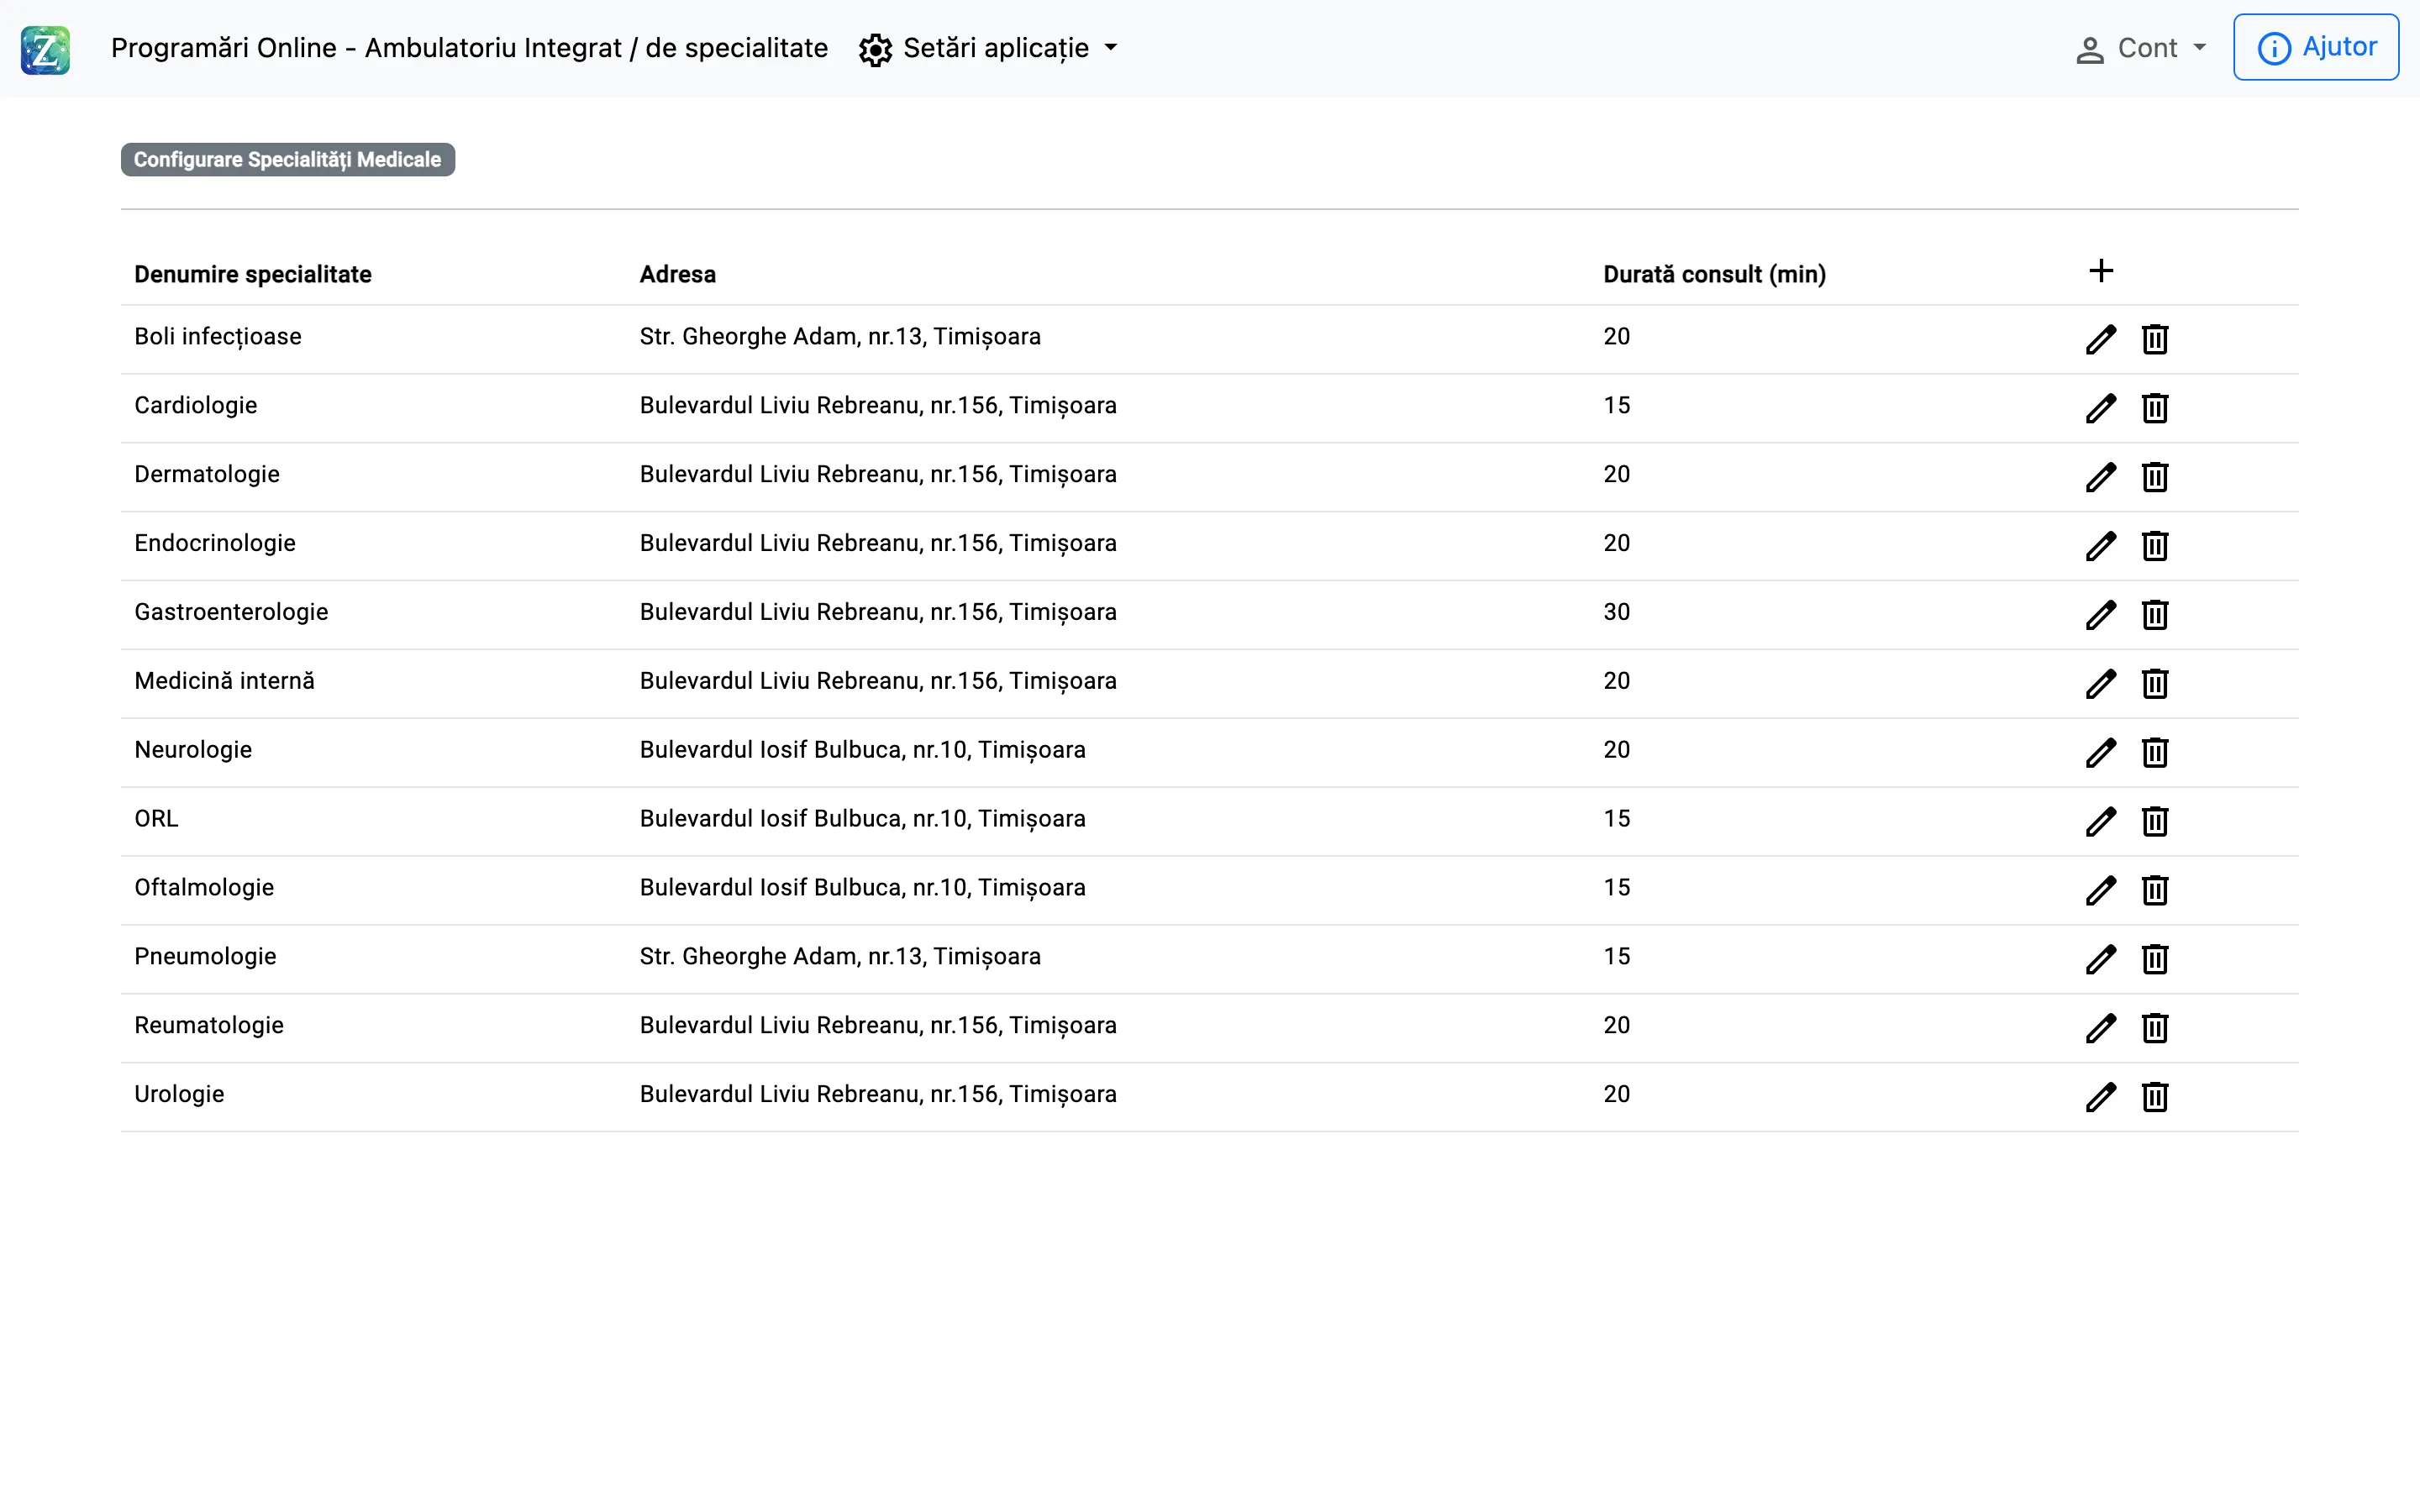Edit the Gastroenterologie specialty
The height and width of the screenshot is (1512, 2420).
tap(2101, 615)
